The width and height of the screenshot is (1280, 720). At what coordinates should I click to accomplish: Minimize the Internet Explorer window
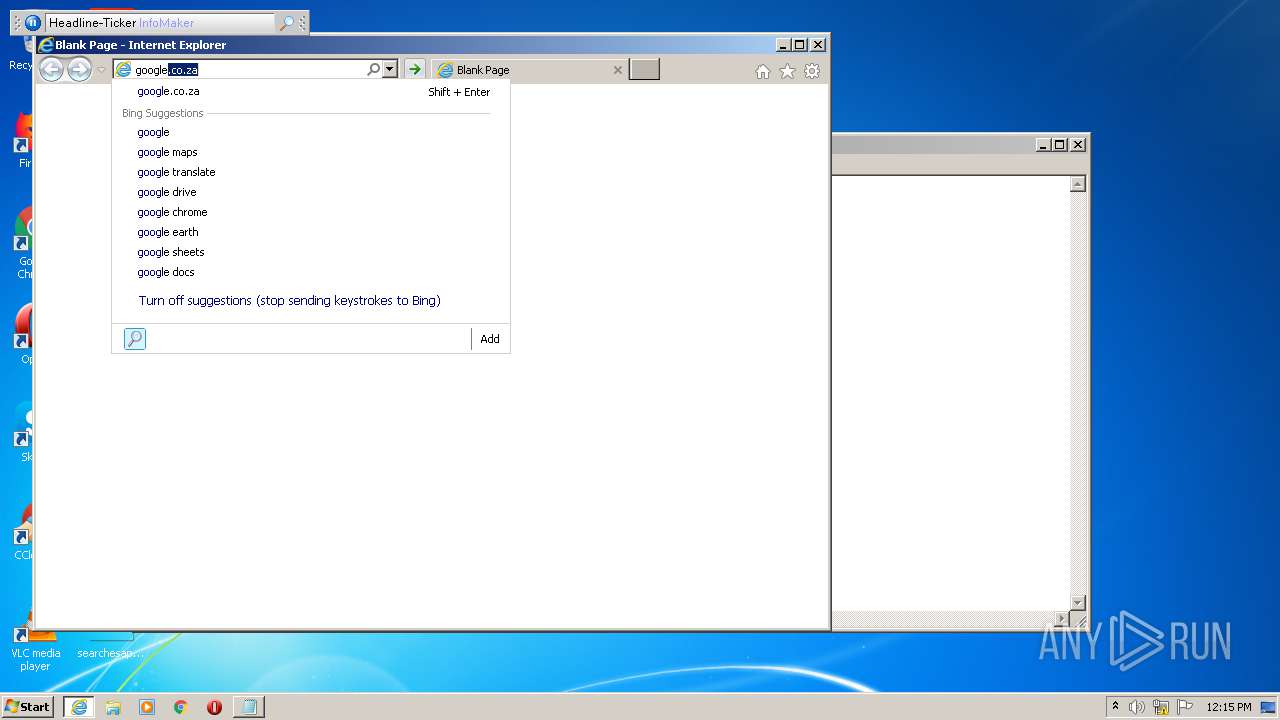783,45
